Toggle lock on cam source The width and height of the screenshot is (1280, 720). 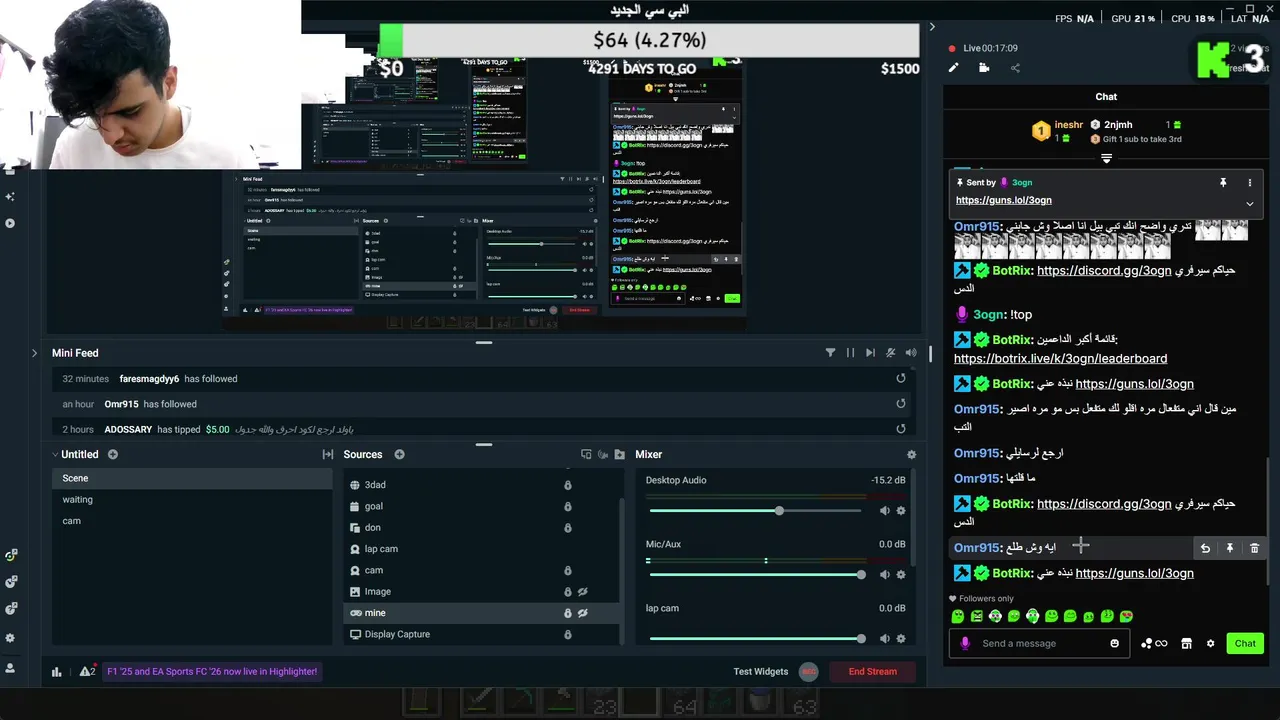click(567, 570)
